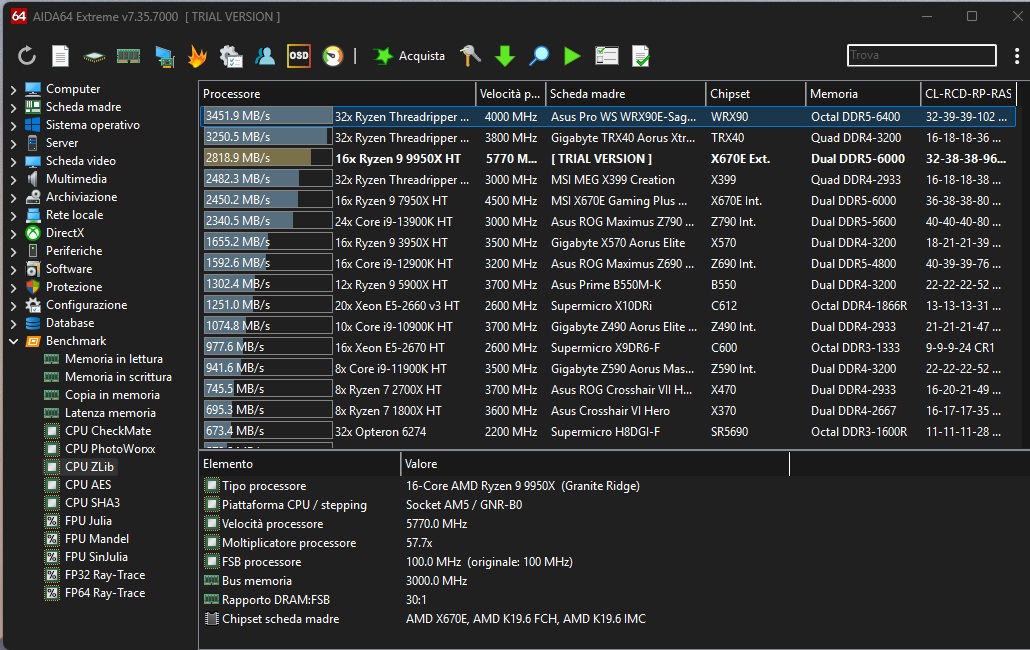
Task: Sort by the Memoria column header
Action: point(863,94)
